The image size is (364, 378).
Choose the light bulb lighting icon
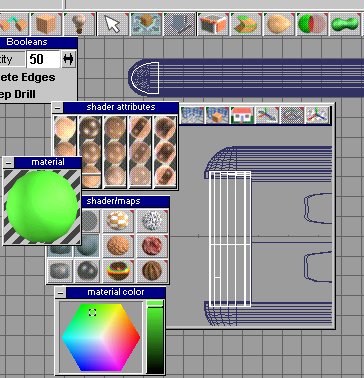[79, 24]
